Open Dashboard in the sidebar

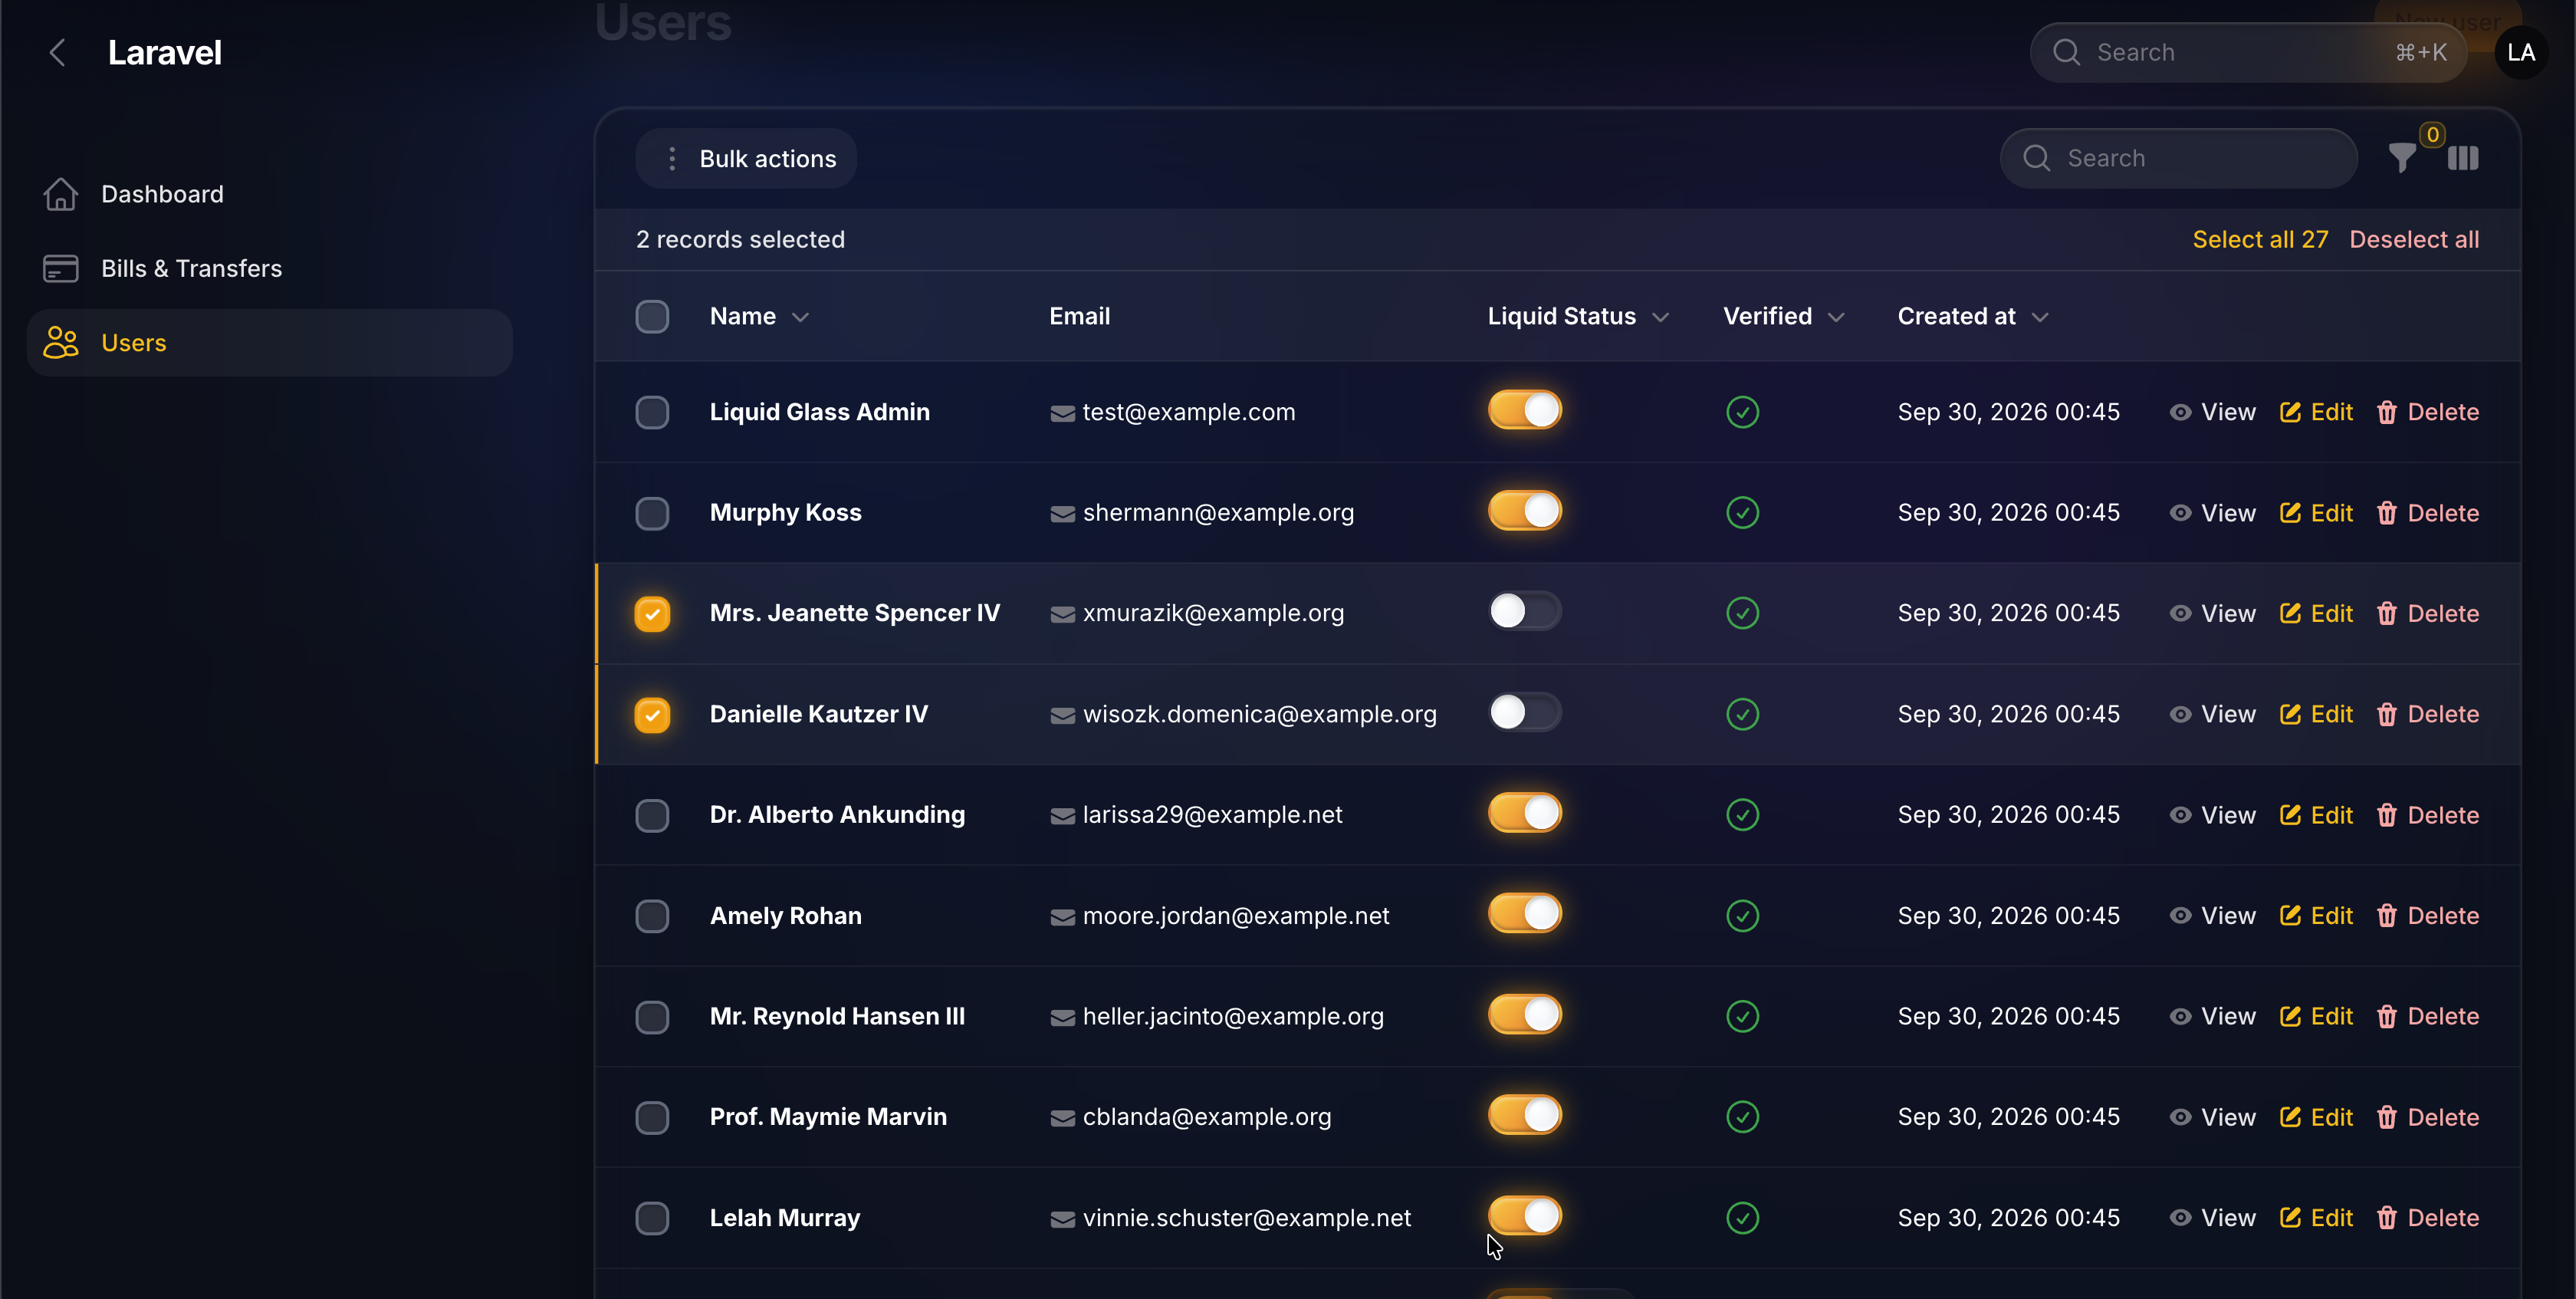[270, 194]
